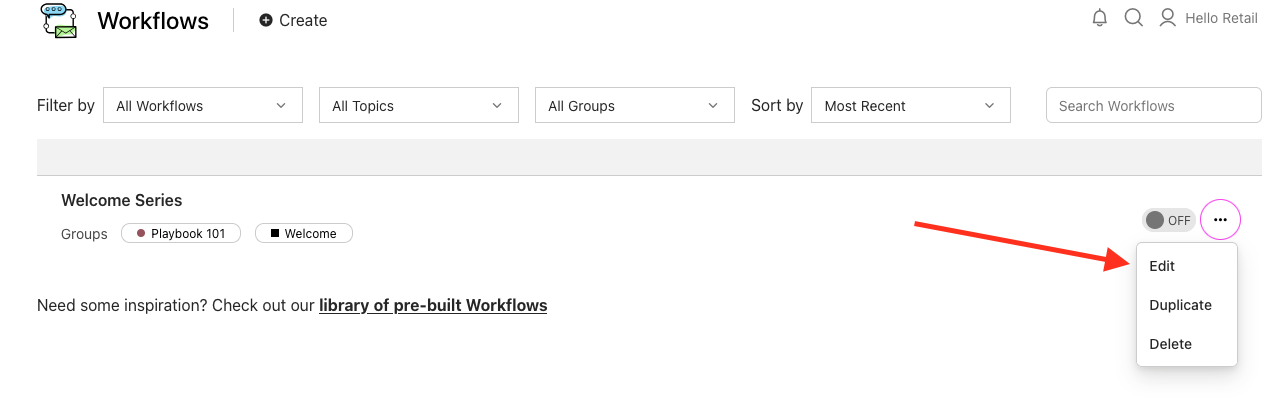The width and height of the screenshot is (1283, 415).
Task: Click the app logo icon
Action: [x=59, y=21]
